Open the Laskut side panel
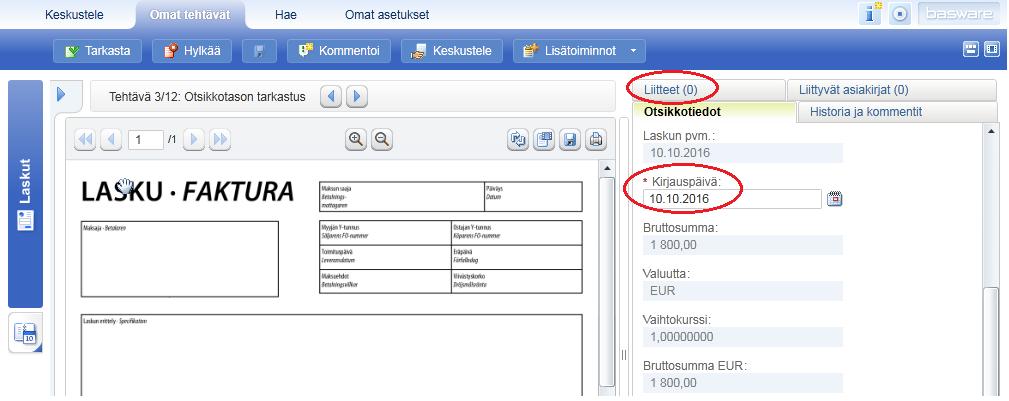 (x=25, y=194)
